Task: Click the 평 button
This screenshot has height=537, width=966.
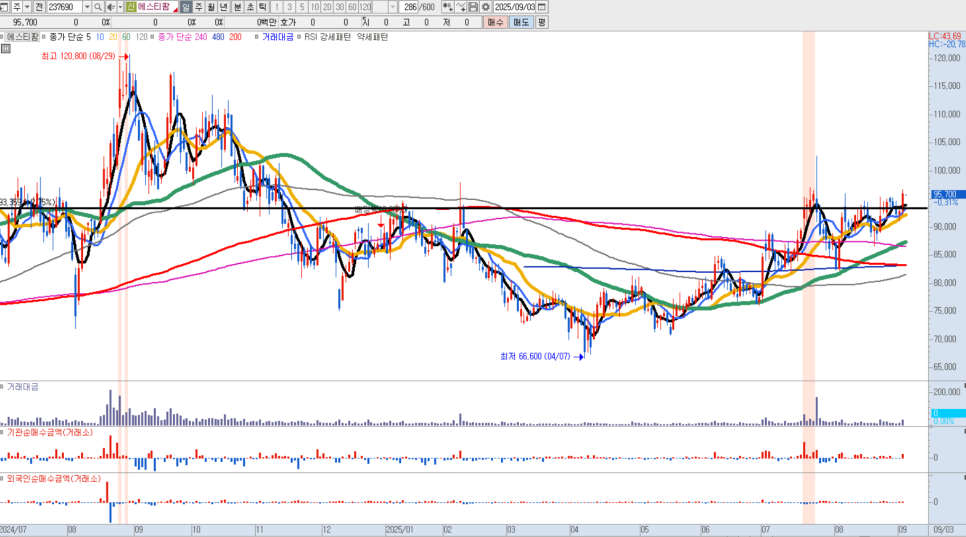Action: click(541, 22)
